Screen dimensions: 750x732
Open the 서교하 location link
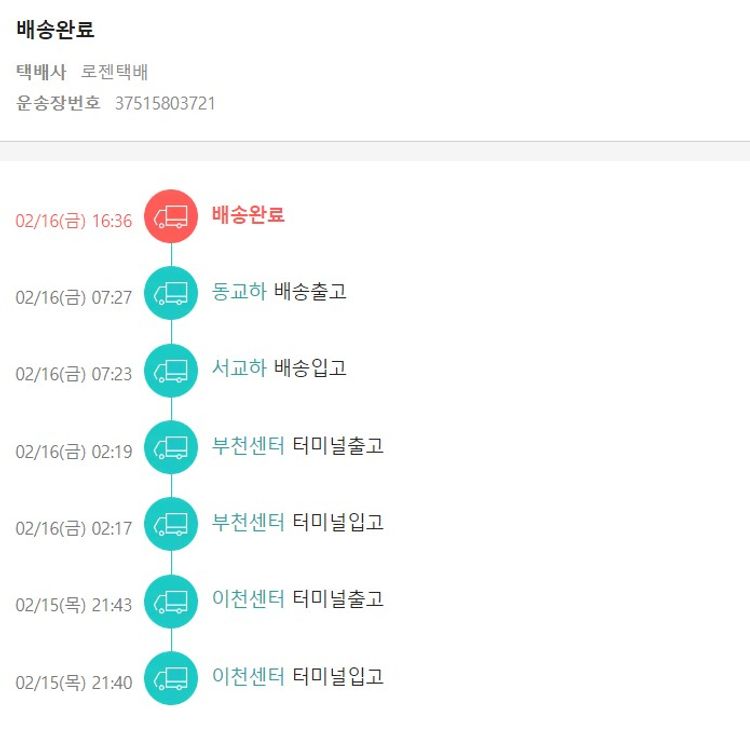pos(239,369)
